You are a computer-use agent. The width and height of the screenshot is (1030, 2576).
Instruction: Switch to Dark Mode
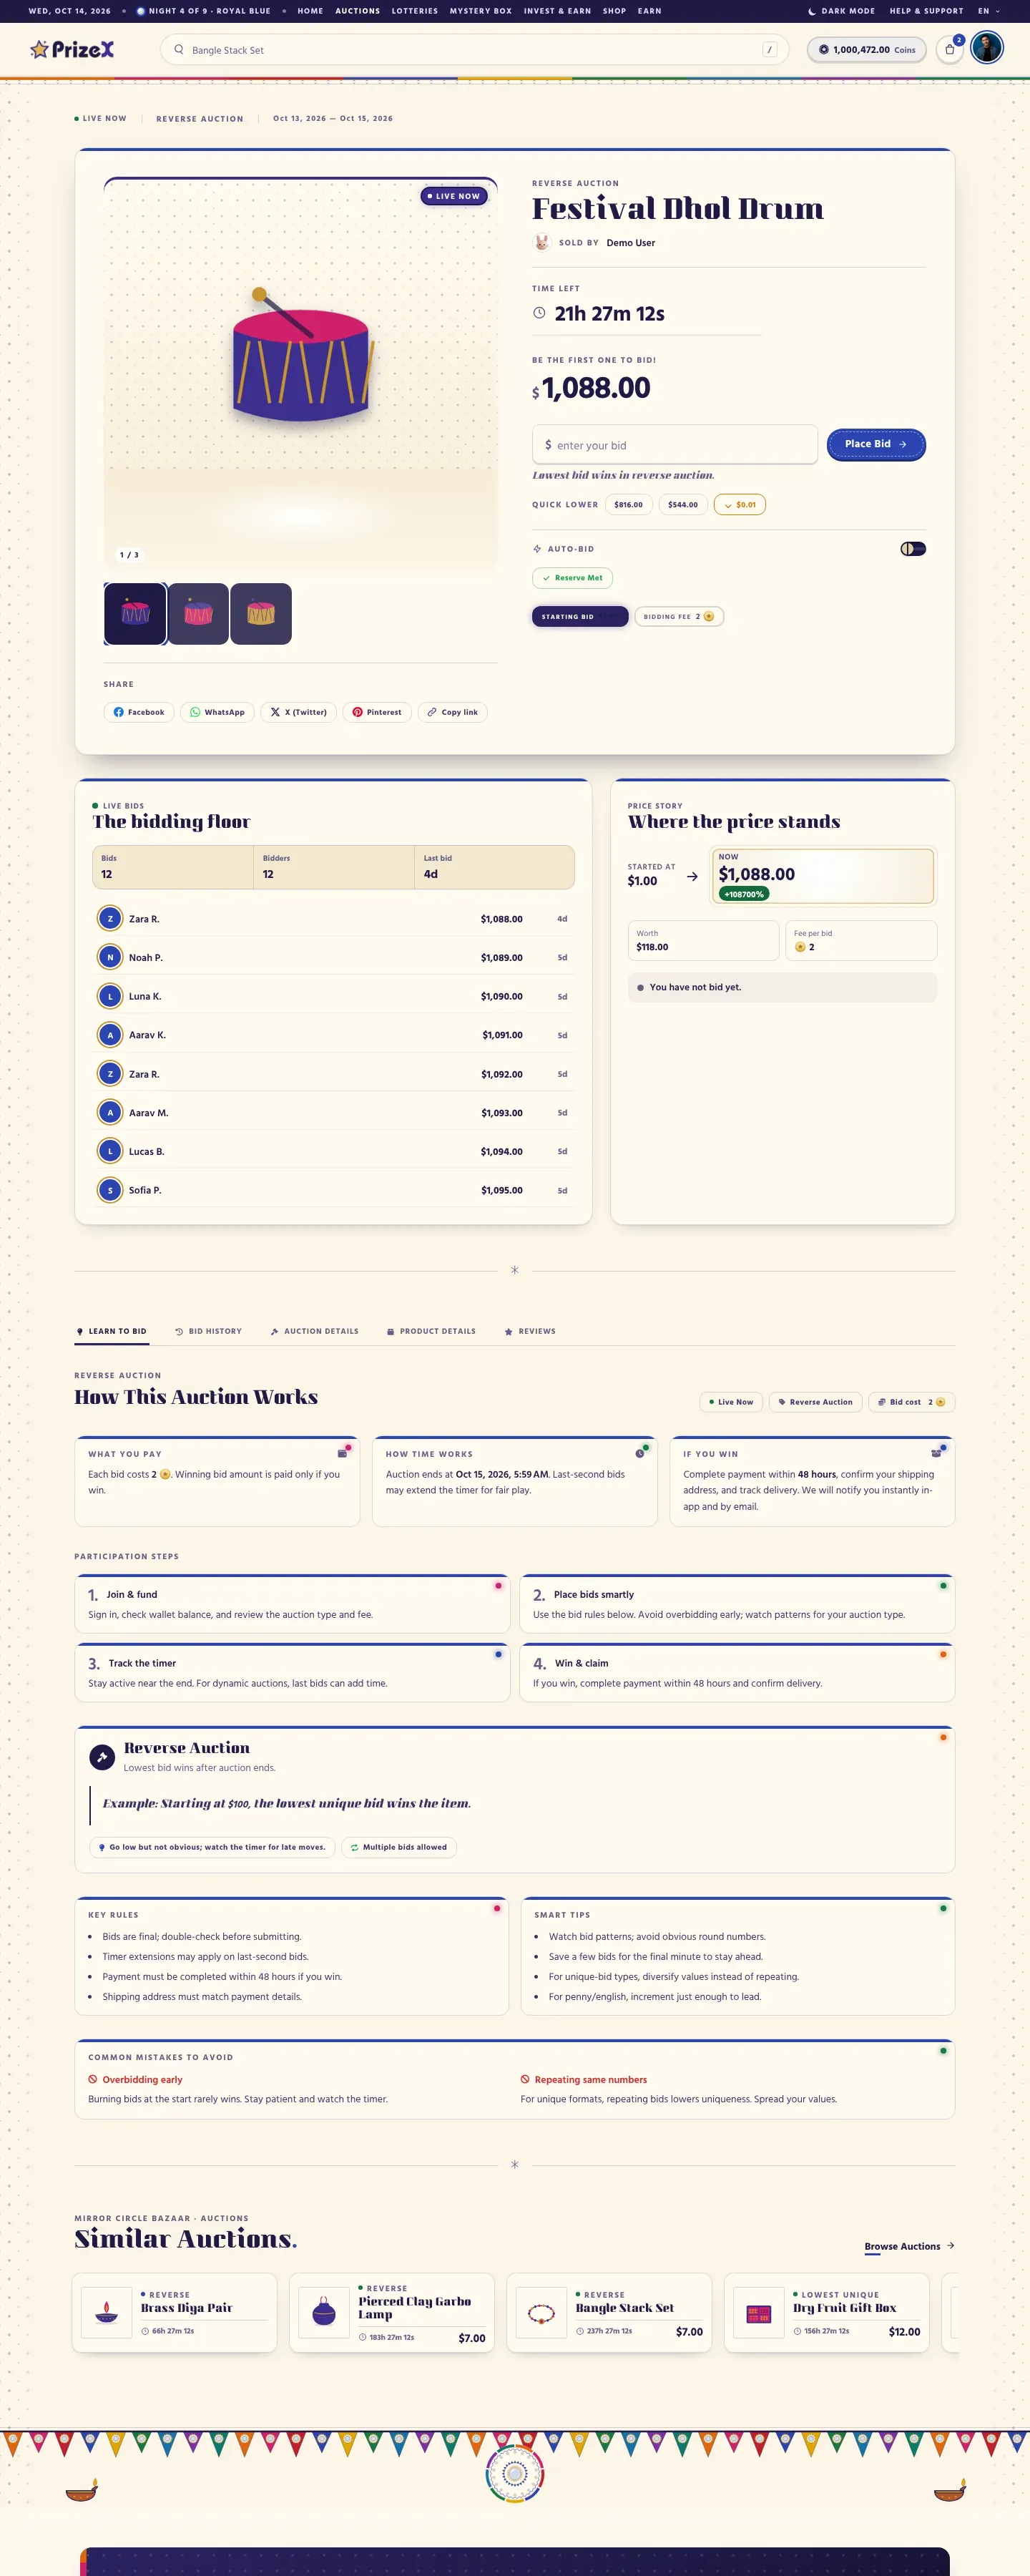(x=841, y=11)
